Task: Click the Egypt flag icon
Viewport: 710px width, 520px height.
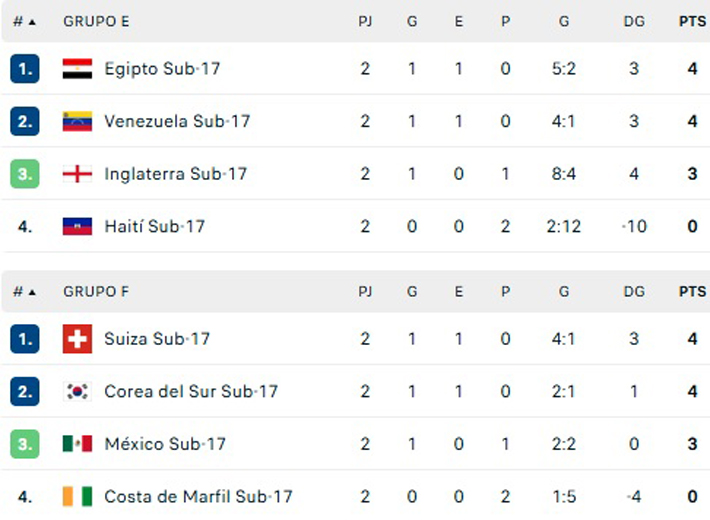Action: point(77,69)
